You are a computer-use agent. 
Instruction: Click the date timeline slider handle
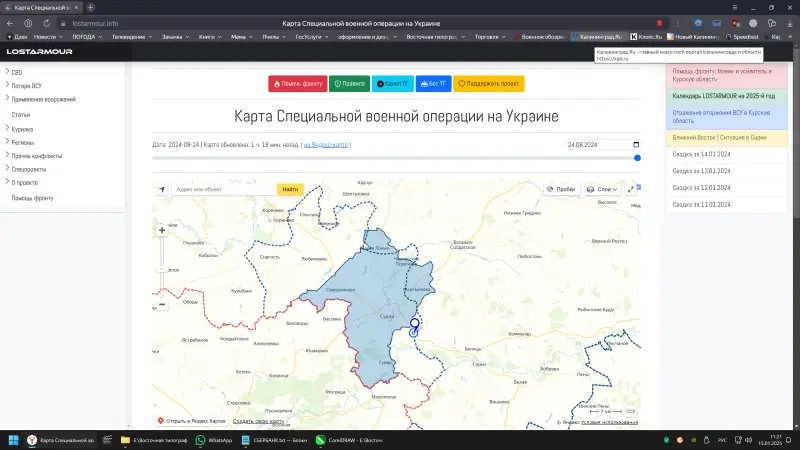(637, 158)
